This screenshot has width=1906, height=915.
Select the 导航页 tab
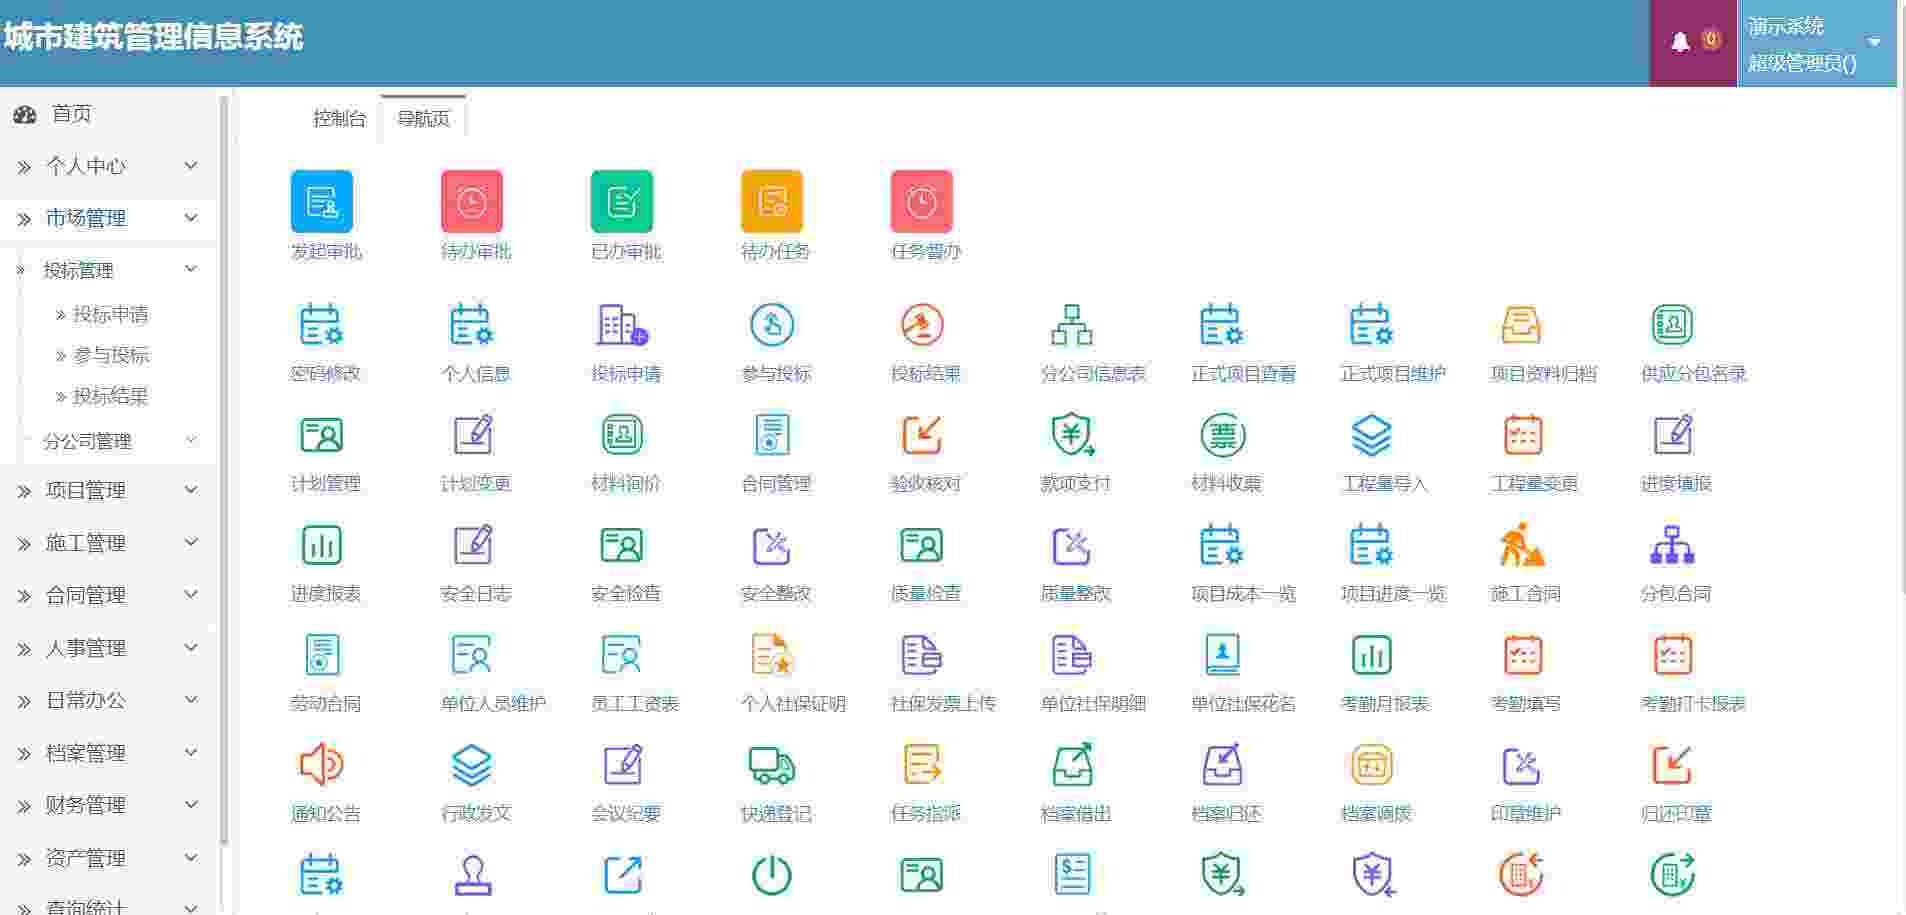coord(423,118)
